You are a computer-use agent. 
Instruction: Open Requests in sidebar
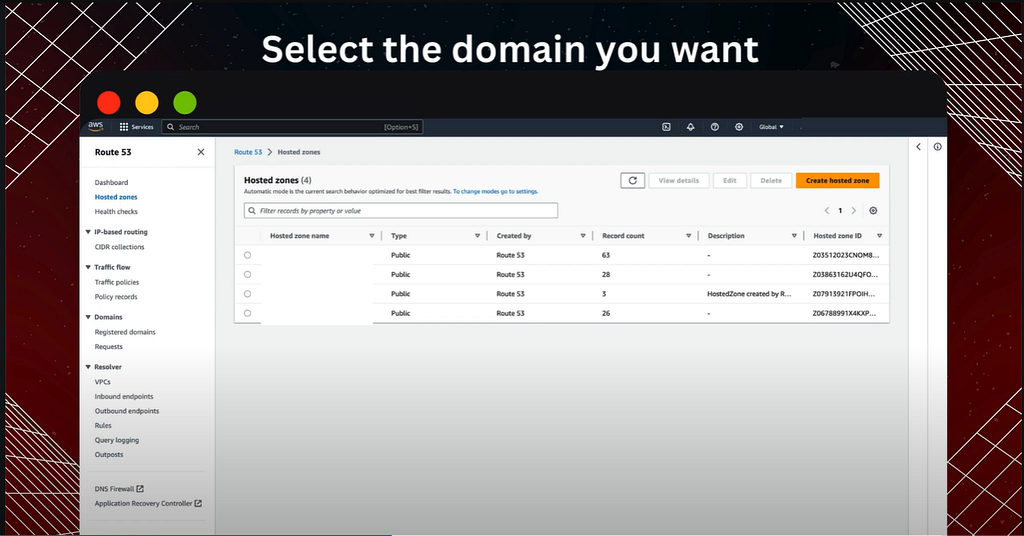108,347
